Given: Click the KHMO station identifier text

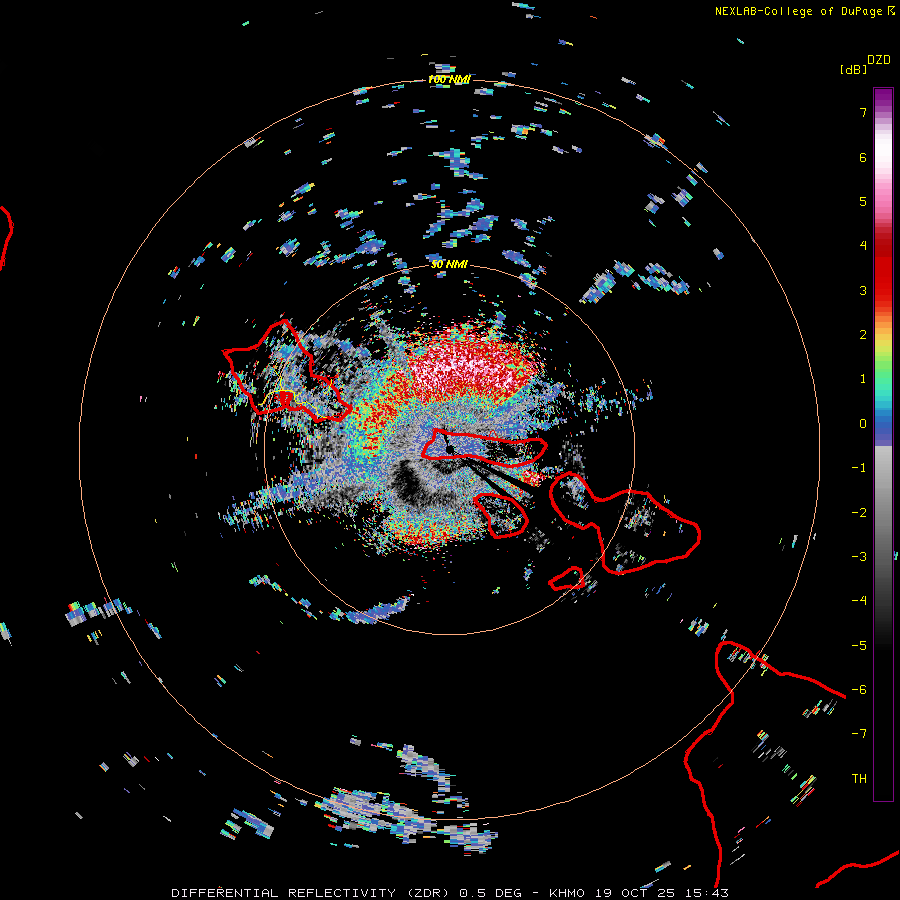Looking at the screenshot, I should click(x=568, y=893).
